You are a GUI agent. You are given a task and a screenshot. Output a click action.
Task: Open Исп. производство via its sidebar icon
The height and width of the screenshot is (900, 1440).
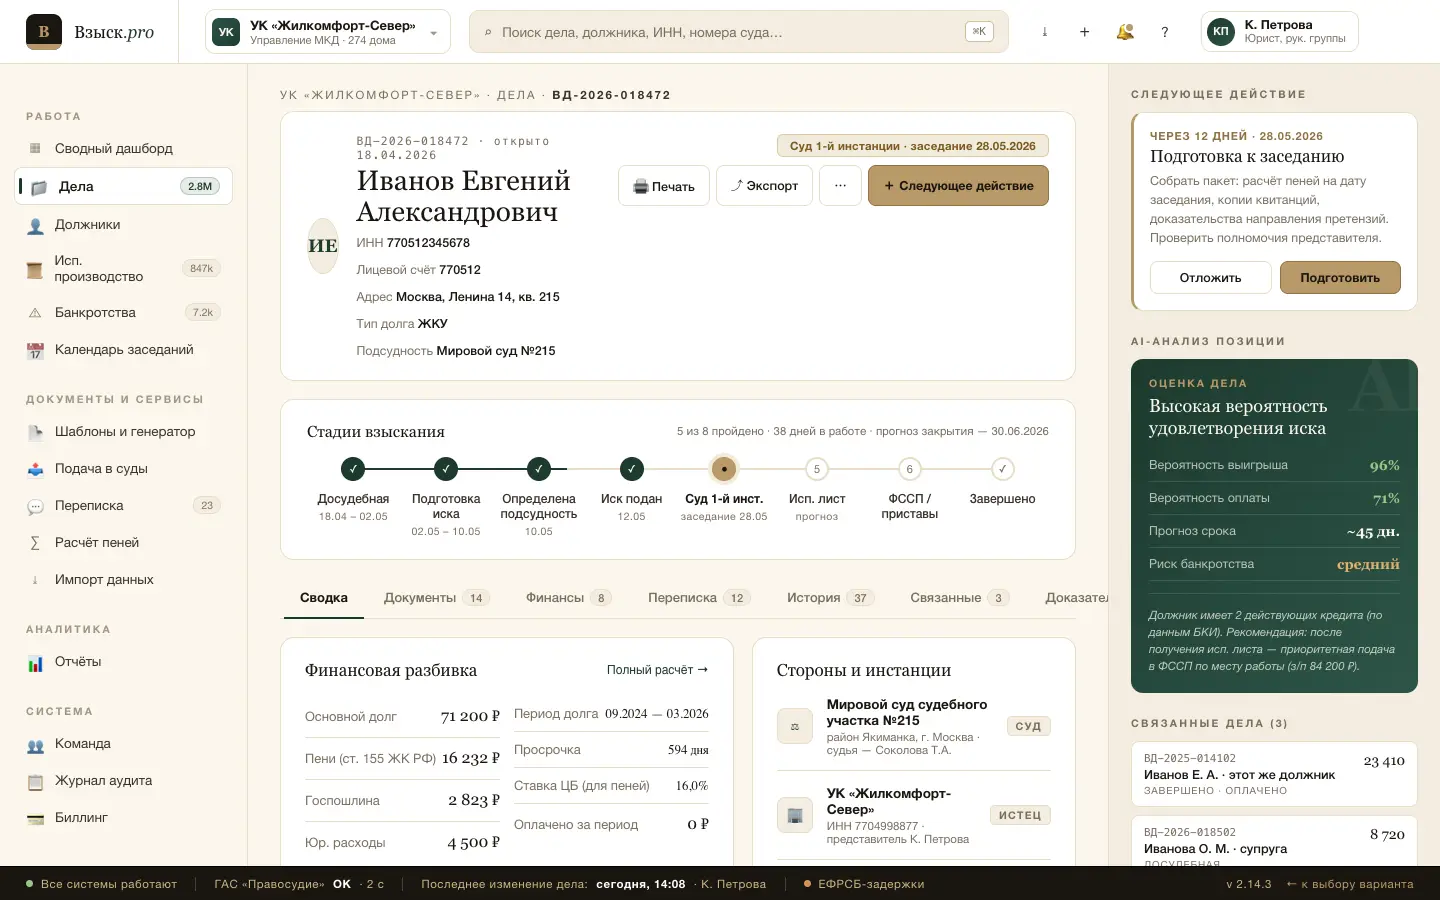pos(35,268)
